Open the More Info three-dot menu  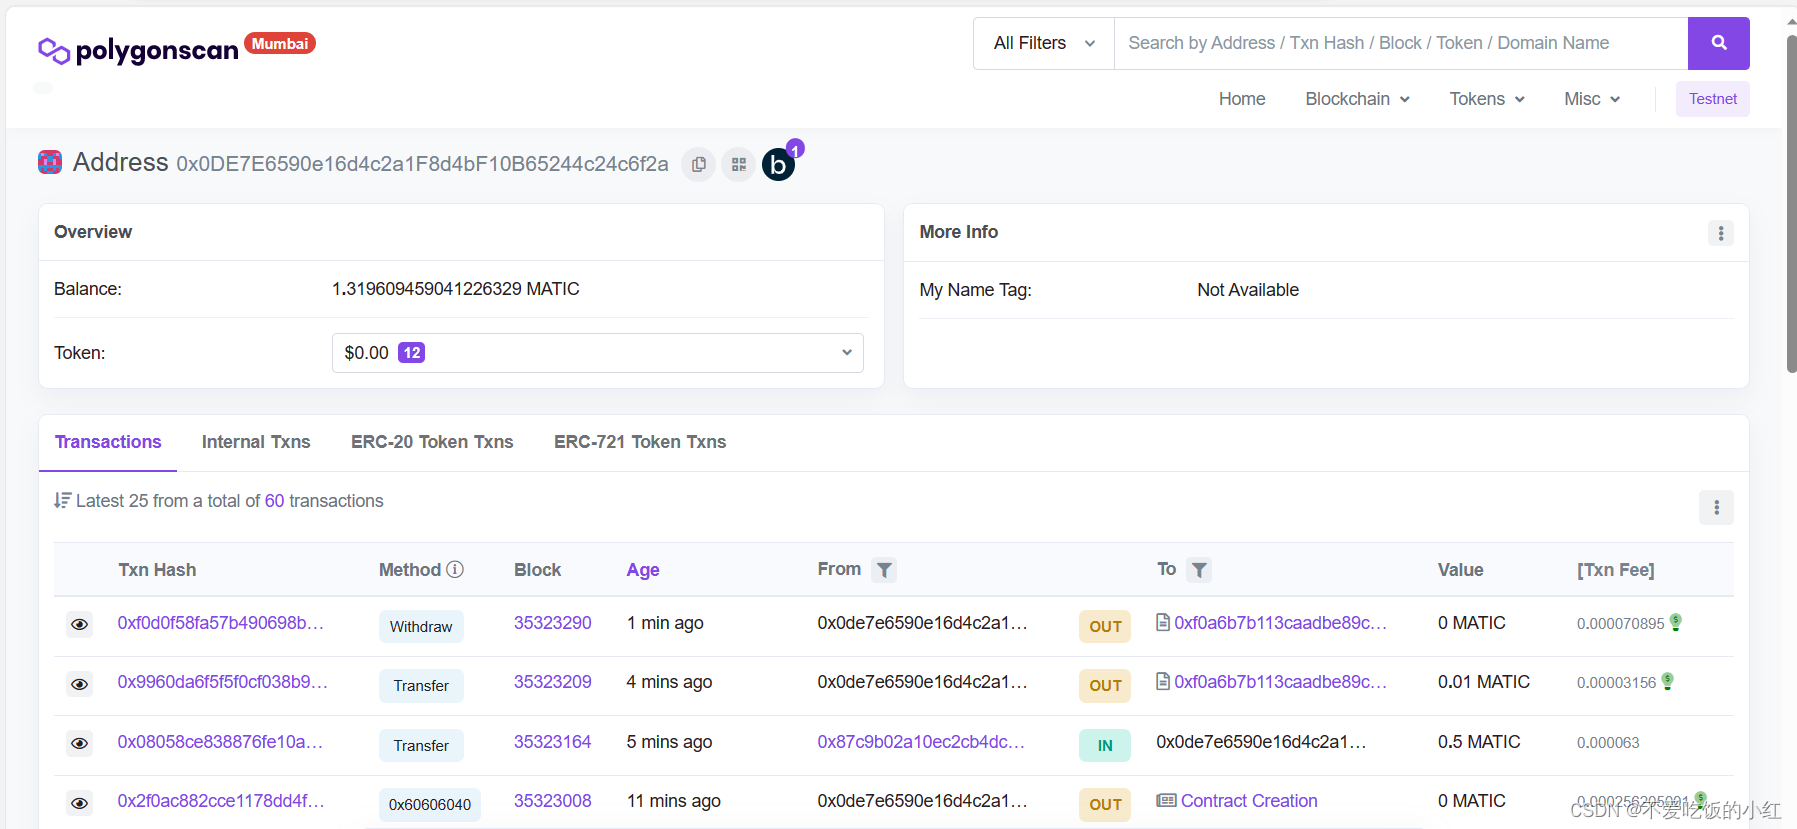1720,233
